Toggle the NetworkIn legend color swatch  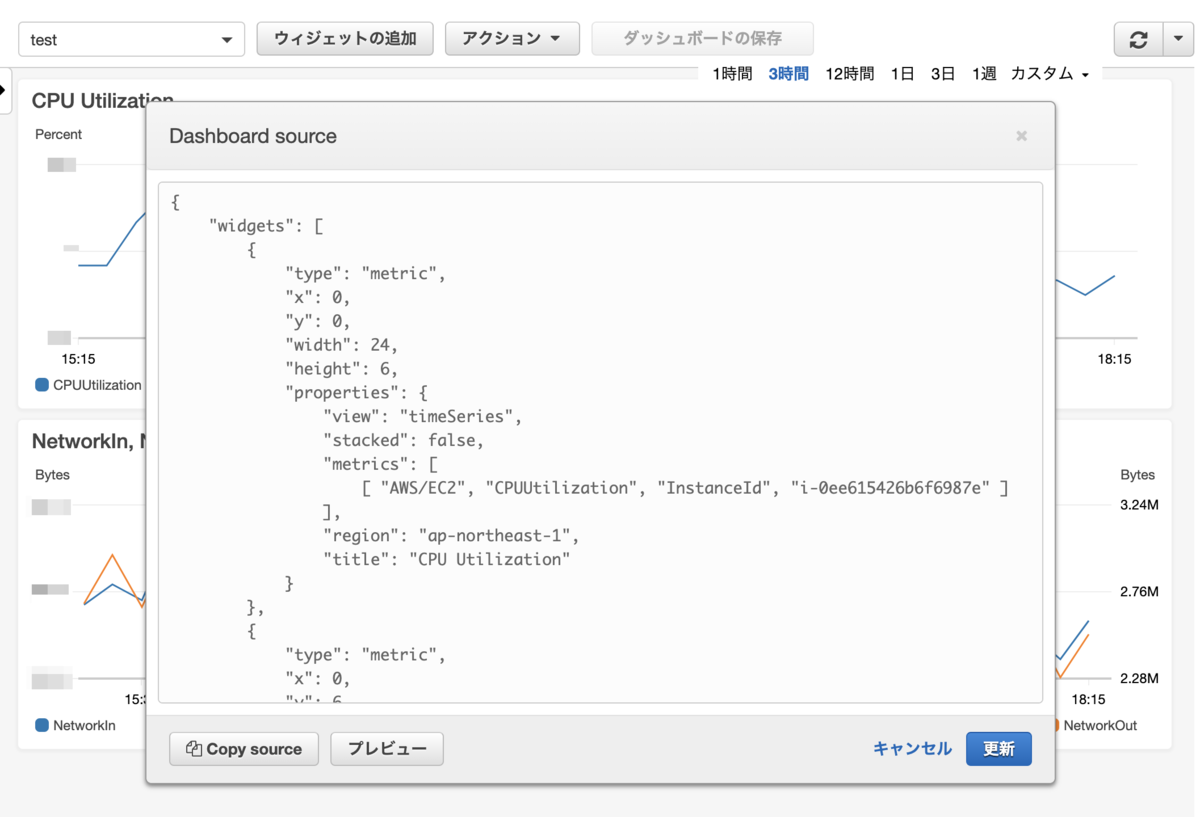(42, 725)
